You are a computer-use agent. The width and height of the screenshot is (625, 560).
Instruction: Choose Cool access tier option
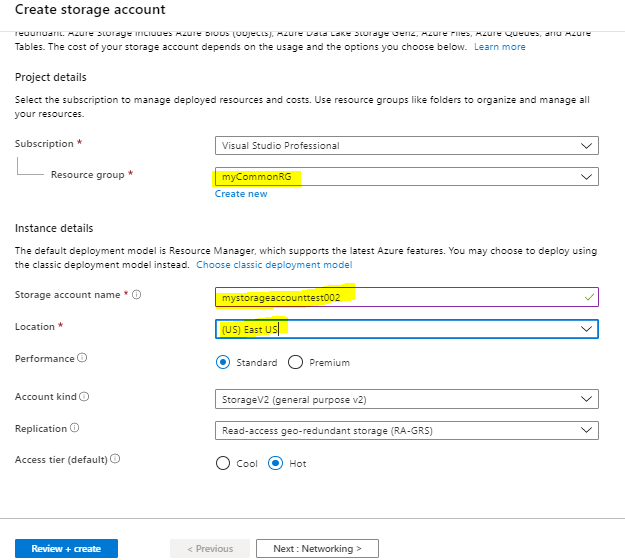click(x=224, y=463)
